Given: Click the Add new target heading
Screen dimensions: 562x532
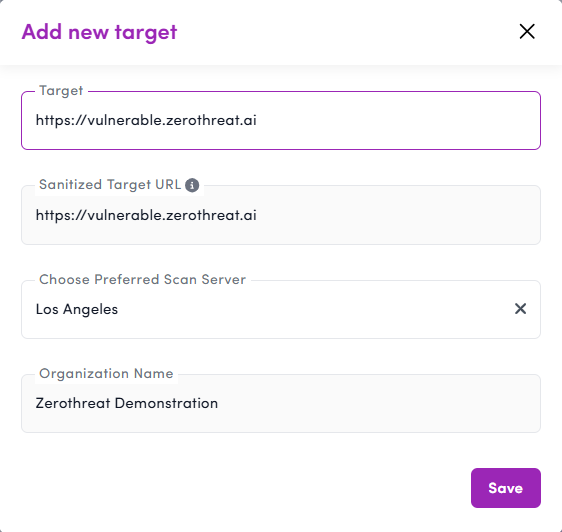Looking at the screenshot, I should click(99, 32).
